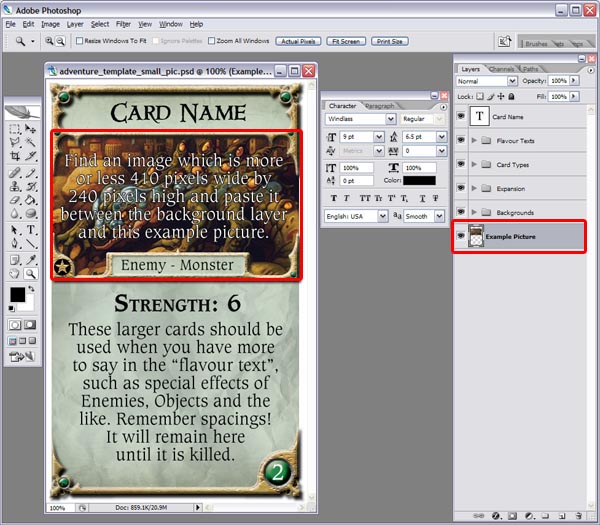Select the Healing Brush tool
Screen dimensions: 600x525
(15, 173)
